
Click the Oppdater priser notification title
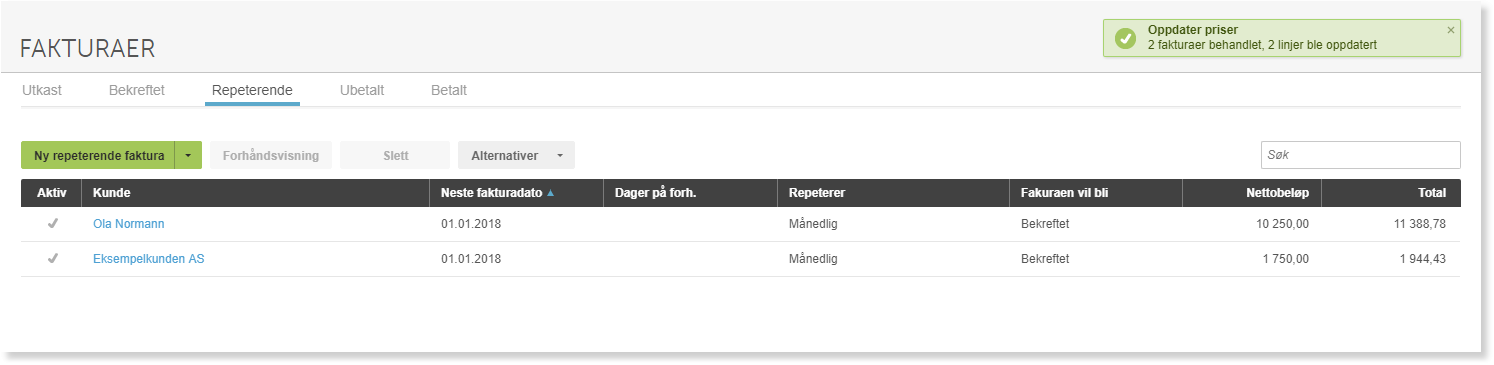coord(1192,30)
